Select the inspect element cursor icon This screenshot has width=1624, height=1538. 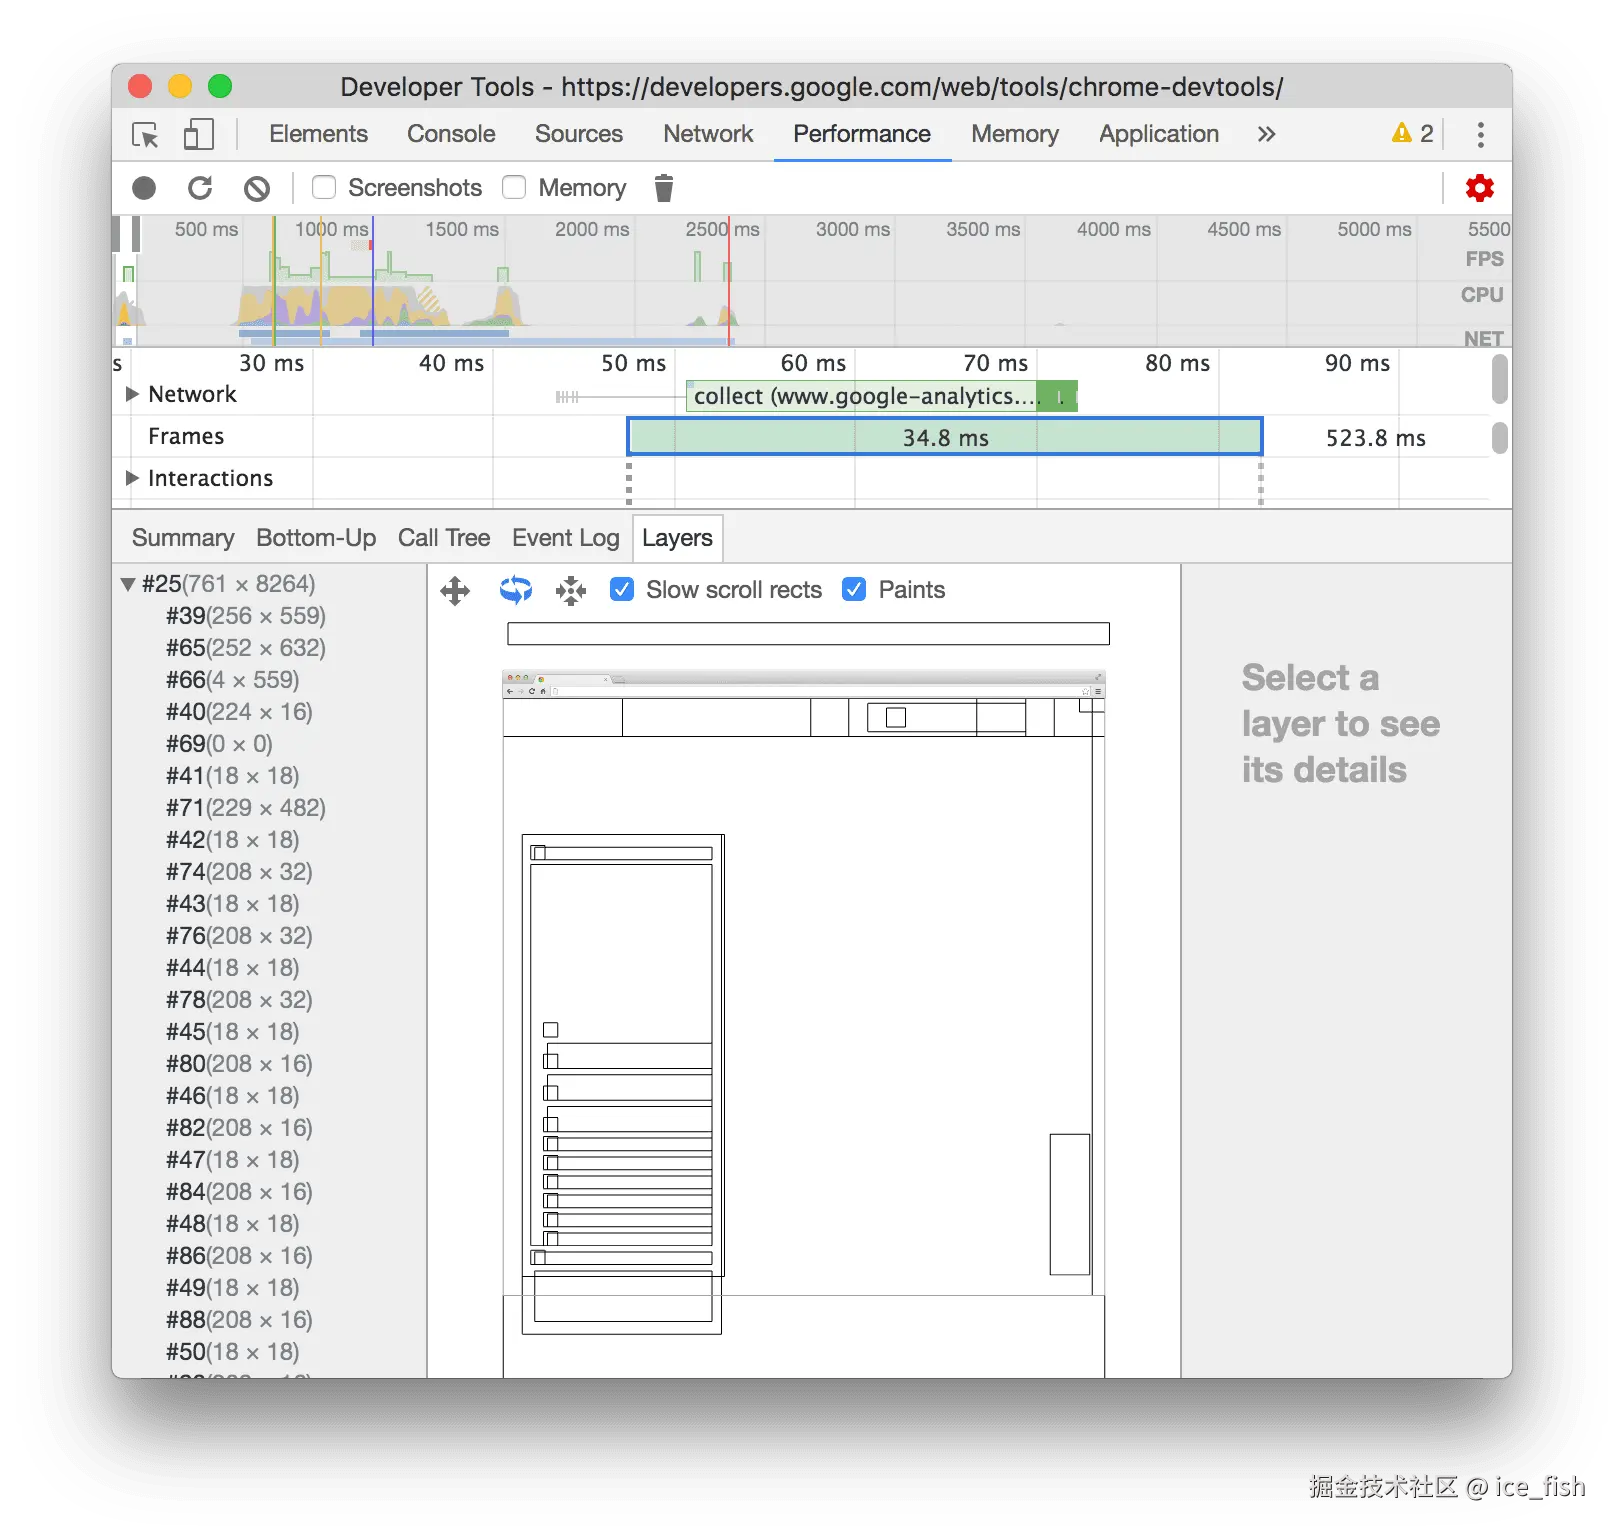coord(145,134)
